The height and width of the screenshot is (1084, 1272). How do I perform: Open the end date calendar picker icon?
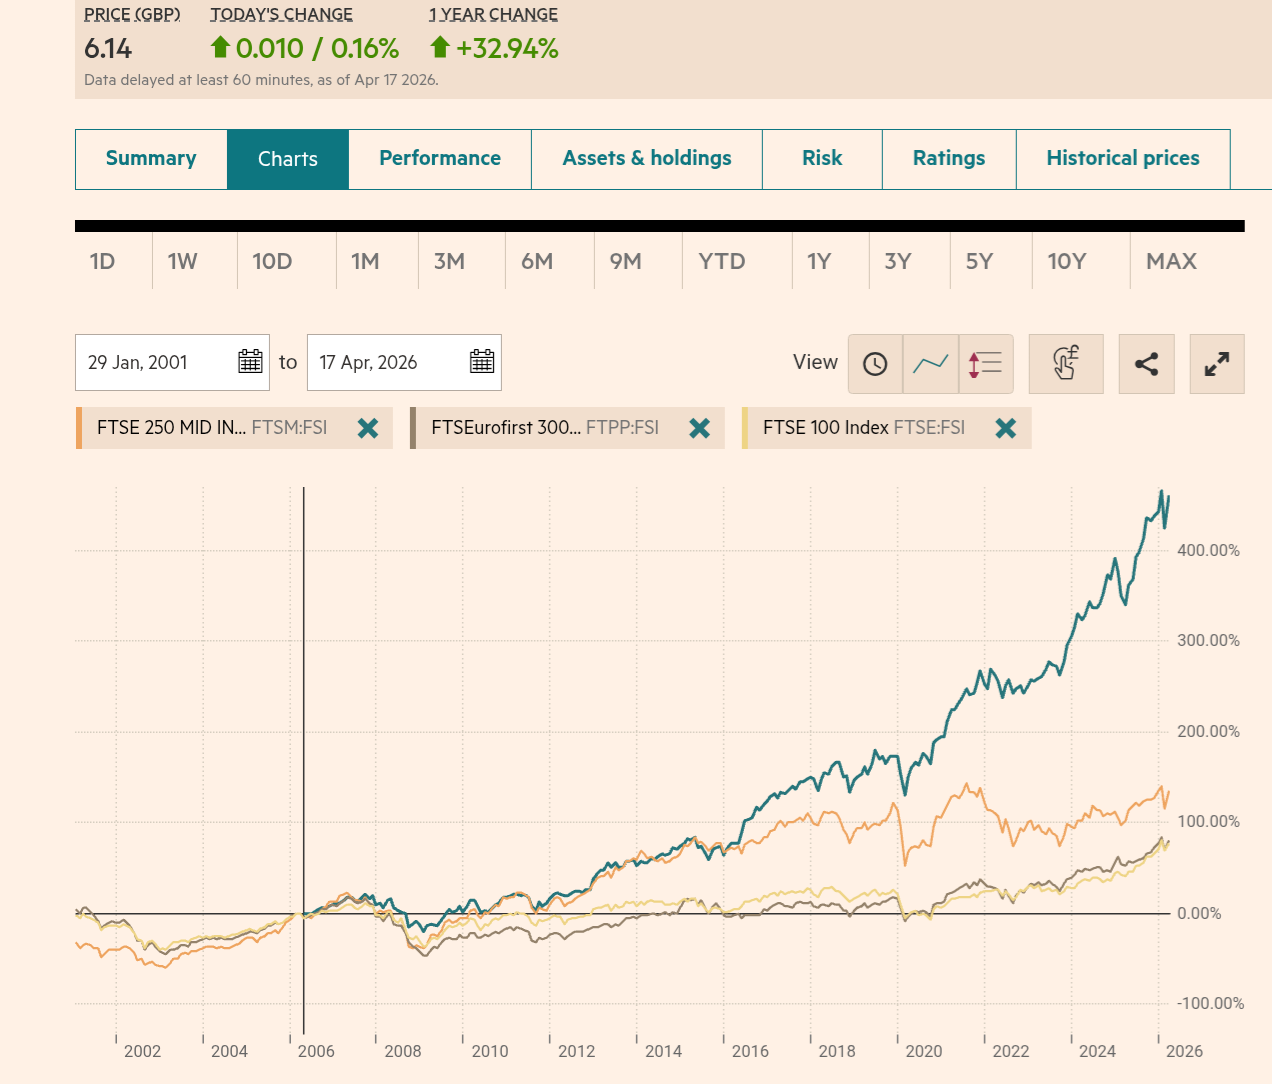(482, 362)
